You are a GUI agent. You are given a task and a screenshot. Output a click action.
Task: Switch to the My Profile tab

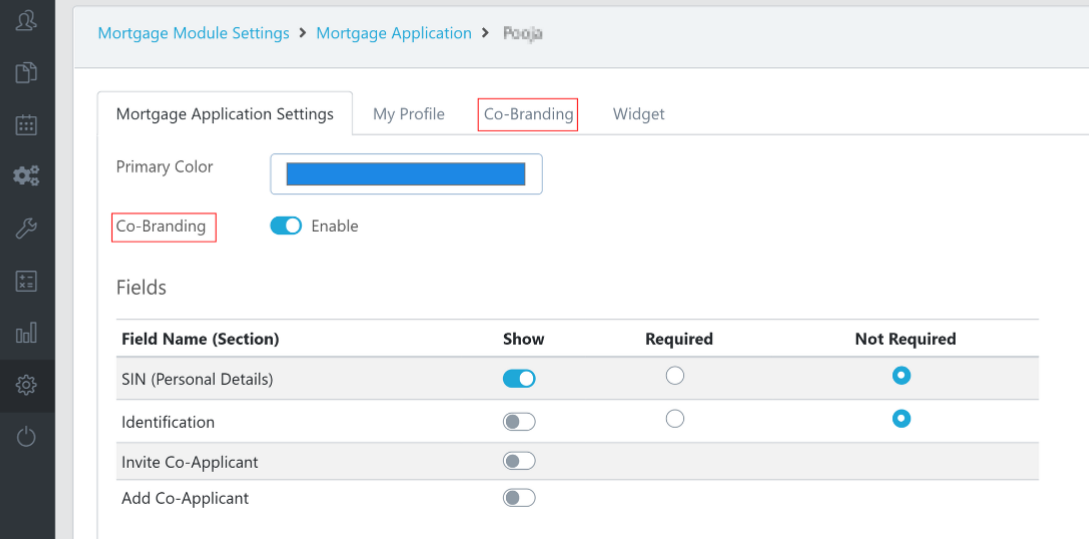[x=408, y=114]
